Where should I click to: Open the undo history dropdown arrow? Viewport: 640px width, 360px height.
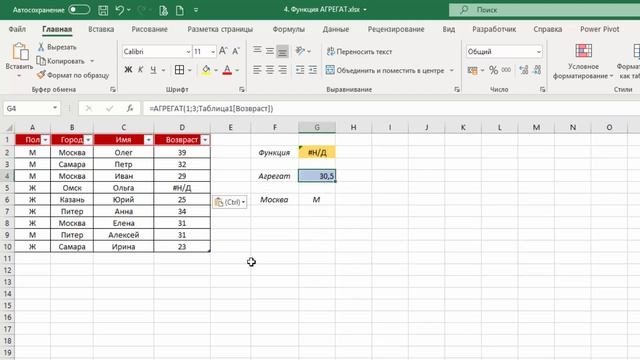[x=129, y=10]
